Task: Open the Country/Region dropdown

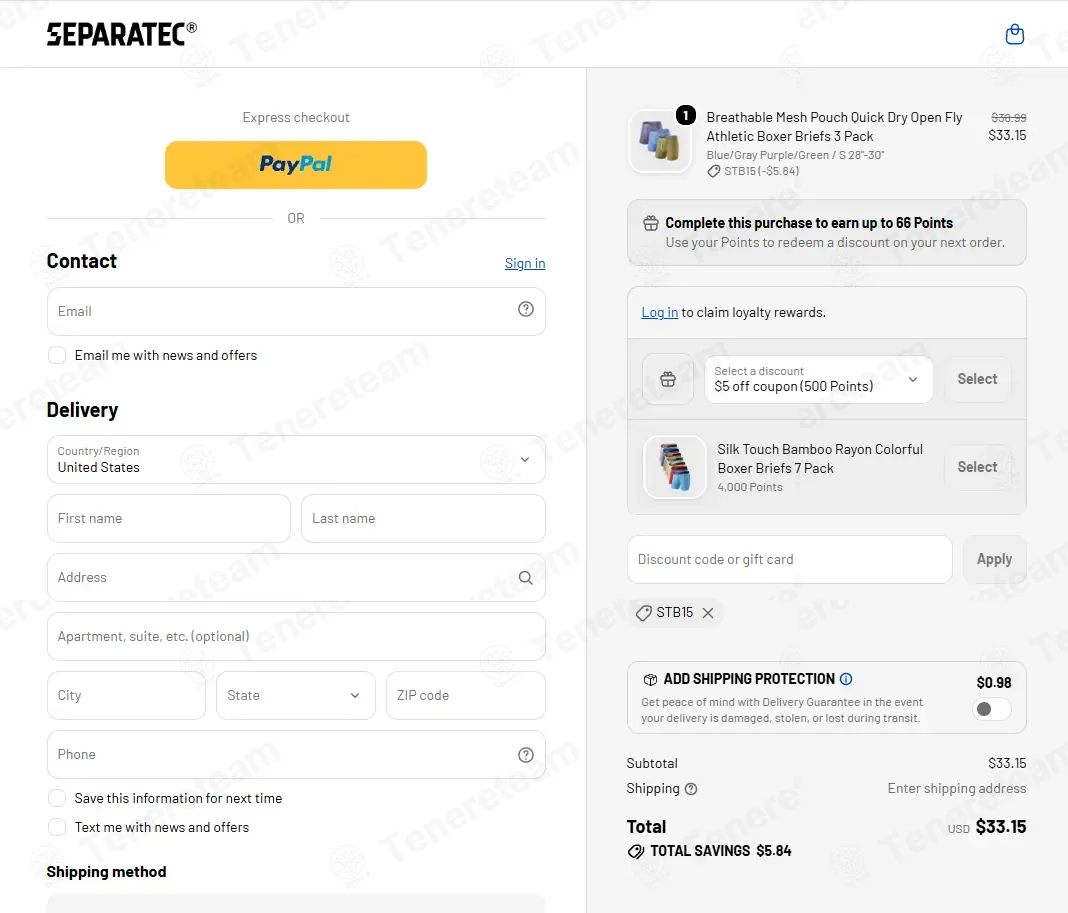Action: (296, 460)
